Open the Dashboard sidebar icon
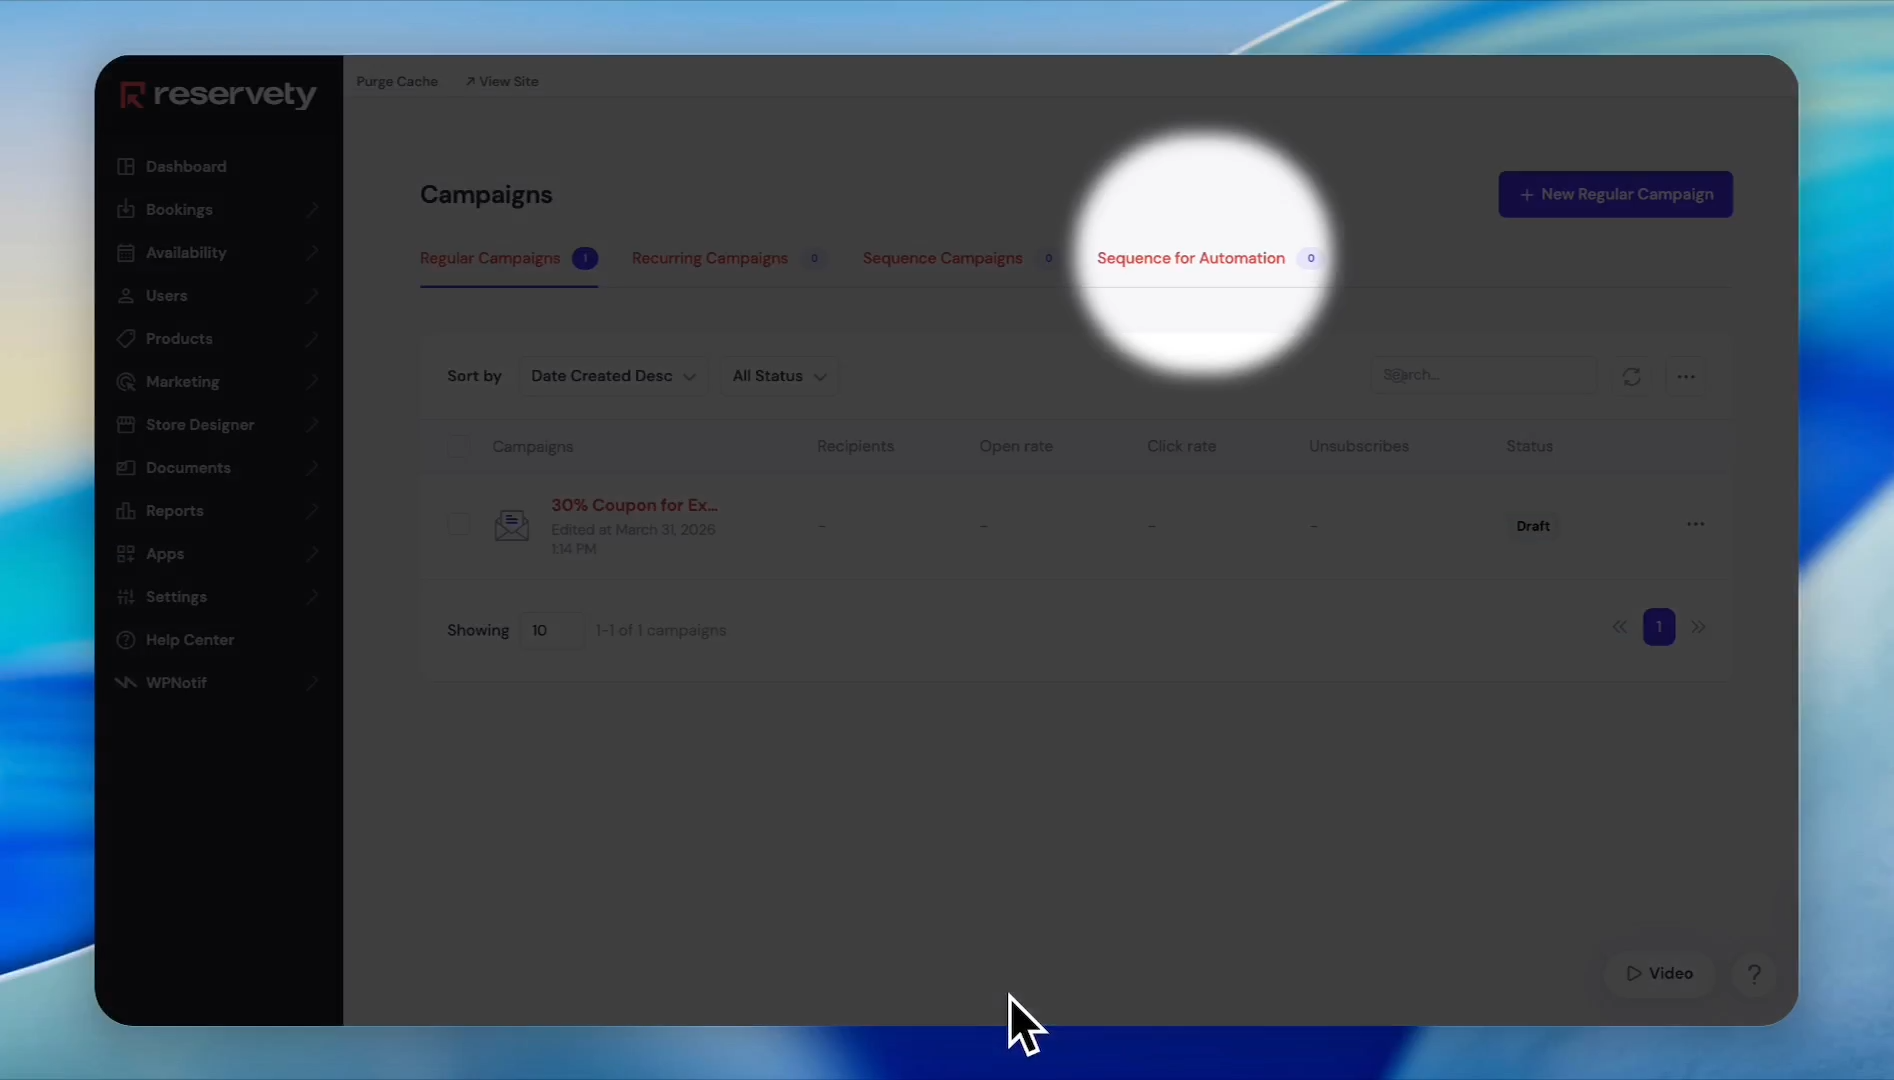The width and height of the screenshot is (1894, 1080). pyautogui.click(x=126, y=166)
